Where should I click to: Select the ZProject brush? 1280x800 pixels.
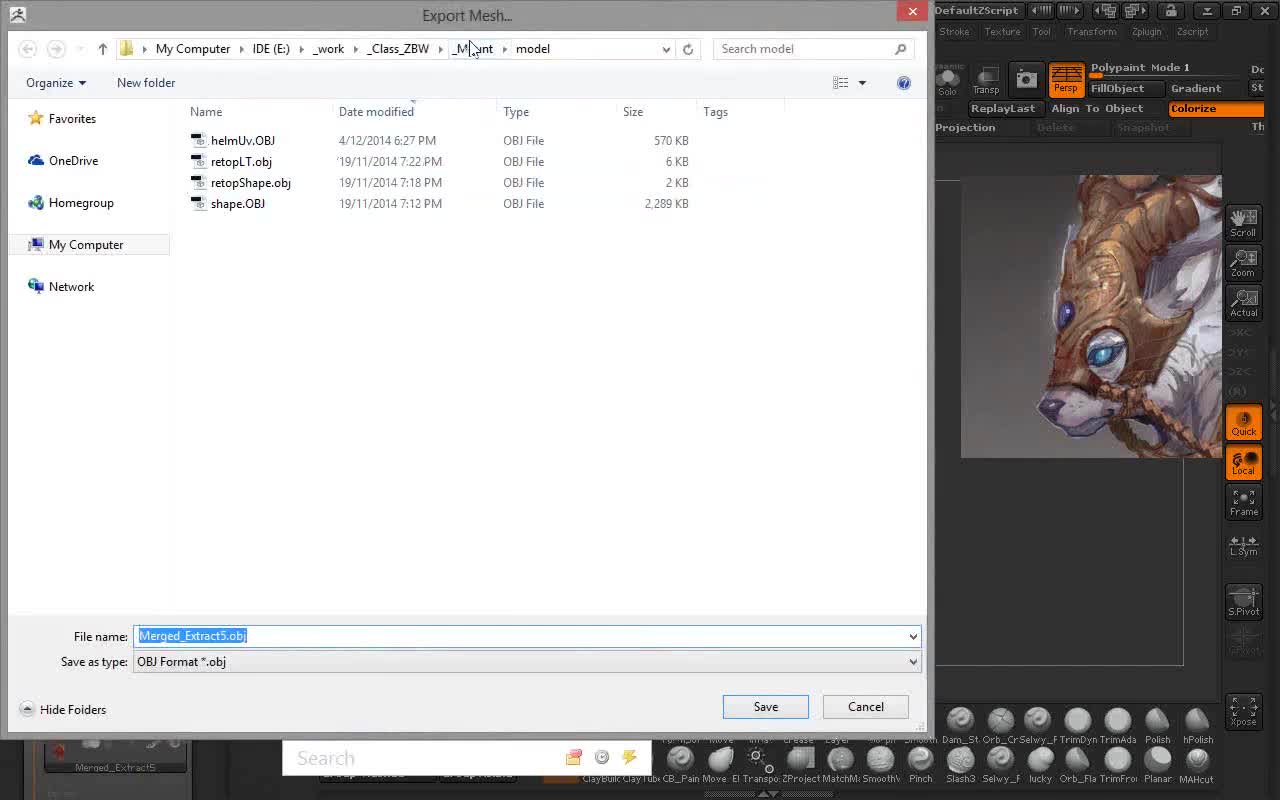click(x=800, y=766)
